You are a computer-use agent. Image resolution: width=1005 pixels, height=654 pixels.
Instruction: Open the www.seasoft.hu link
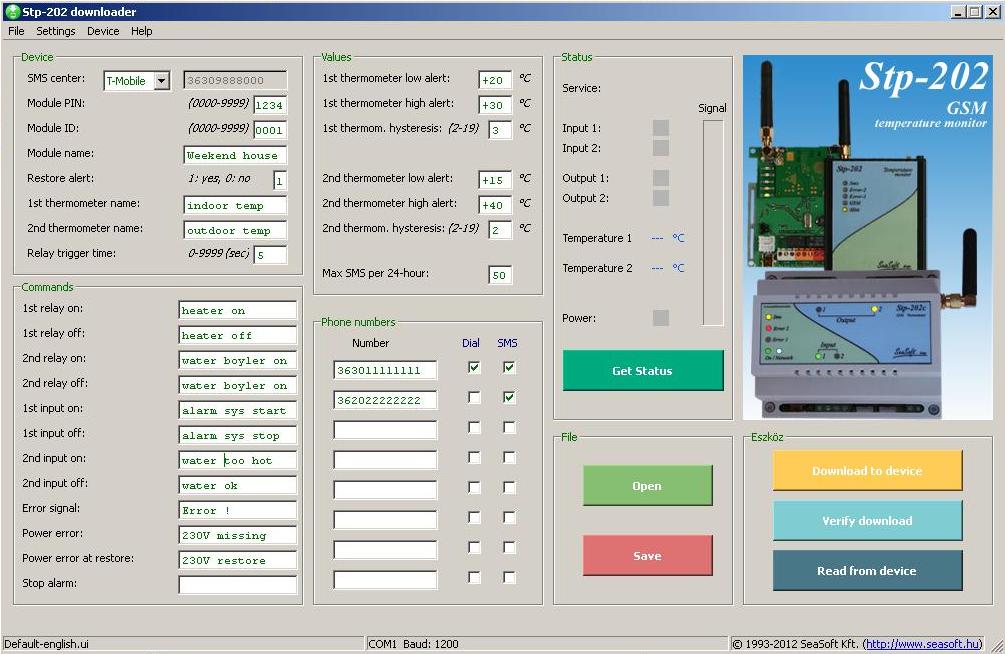(x=922, y=644)
